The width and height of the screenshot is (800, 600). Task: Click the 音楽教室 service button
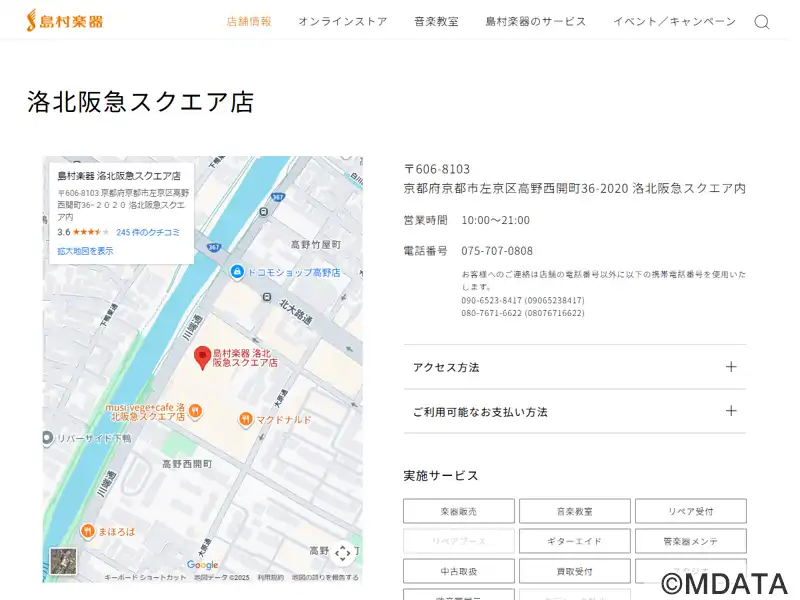click(x=574, y=511)
